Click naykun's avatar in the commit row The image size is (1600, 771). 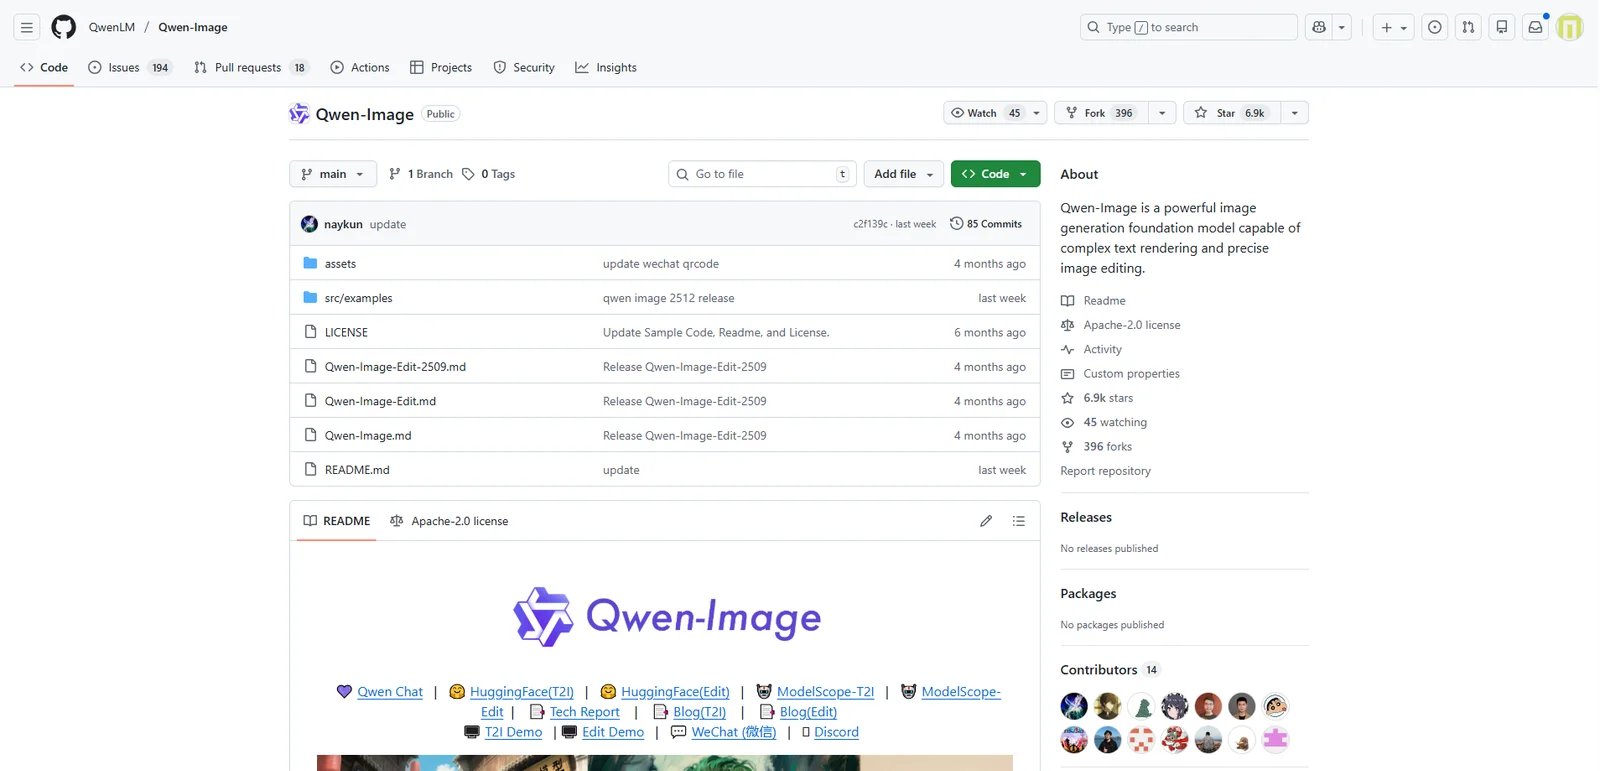pos(309,224)
